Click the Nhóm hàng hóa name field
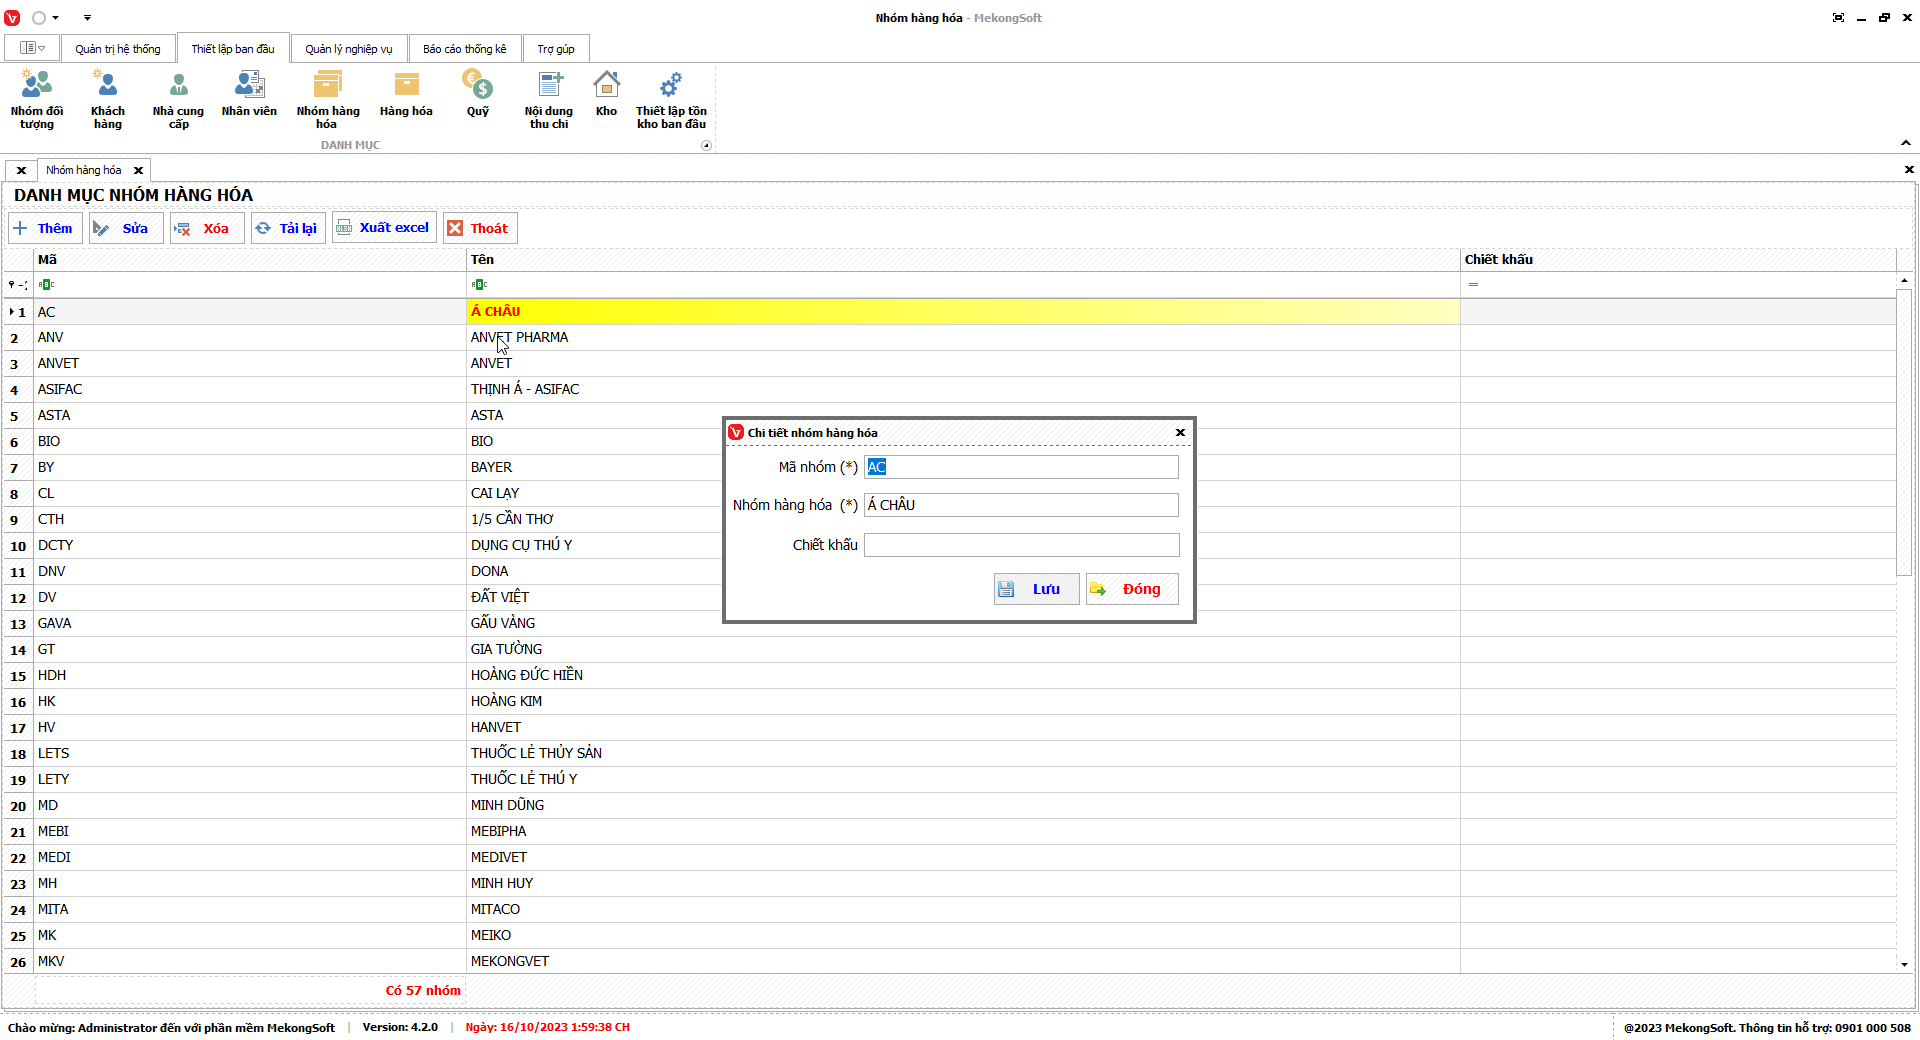Screen dimensions: 1920x1040 tap(1021, 505)
